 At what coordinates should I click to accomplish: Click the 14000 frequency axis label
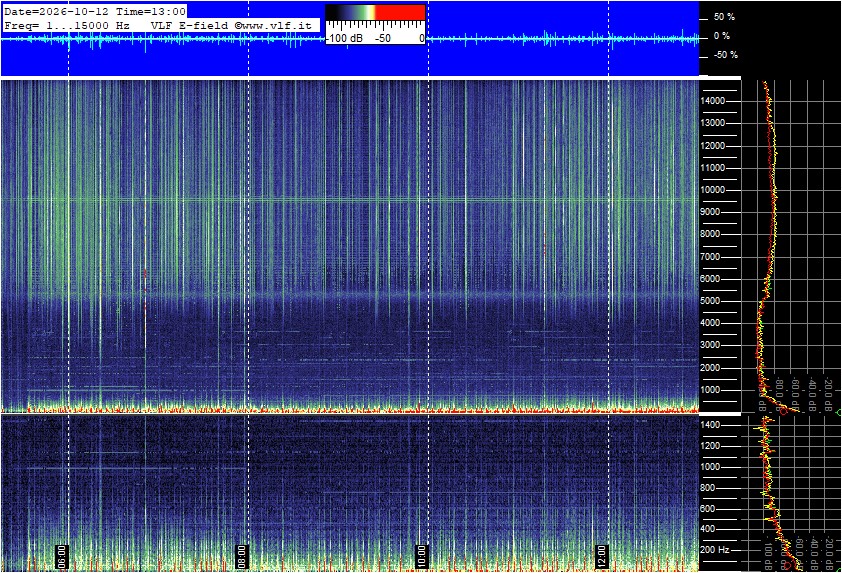713,101
